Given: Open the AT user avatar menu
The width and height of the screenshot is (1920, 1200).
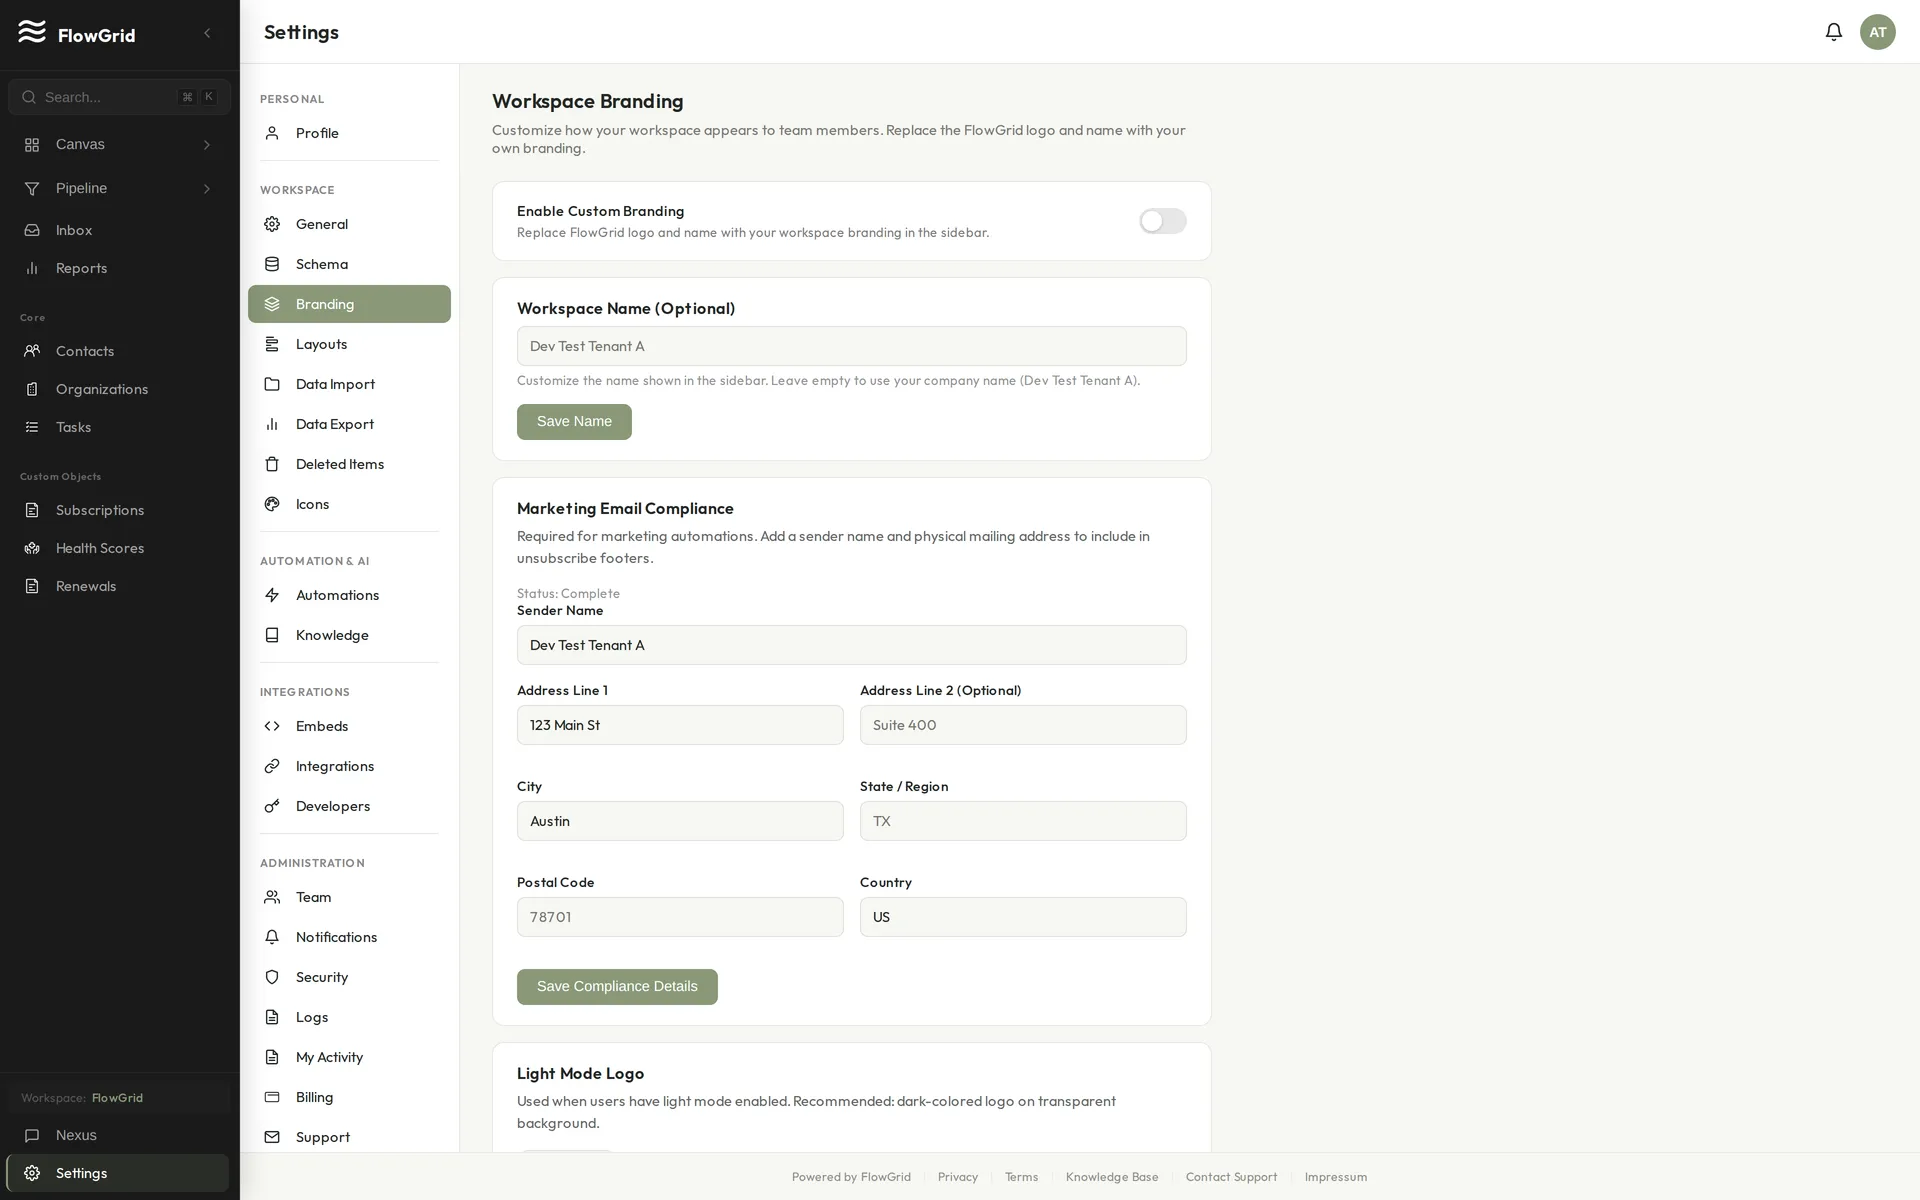Looking at the screenshot, I should [x=1877, y=32].
